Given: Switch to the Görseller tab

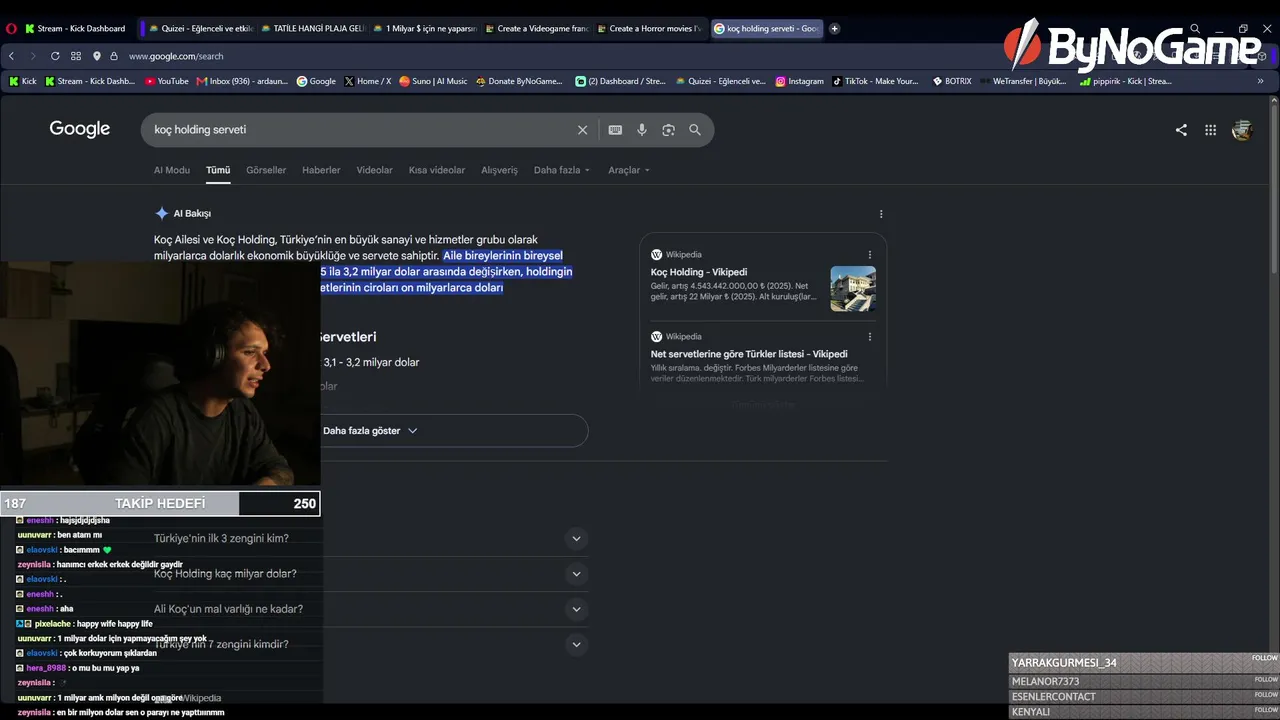Looking at the screenshot, I should pyautogui.click(x=266, y=170).
